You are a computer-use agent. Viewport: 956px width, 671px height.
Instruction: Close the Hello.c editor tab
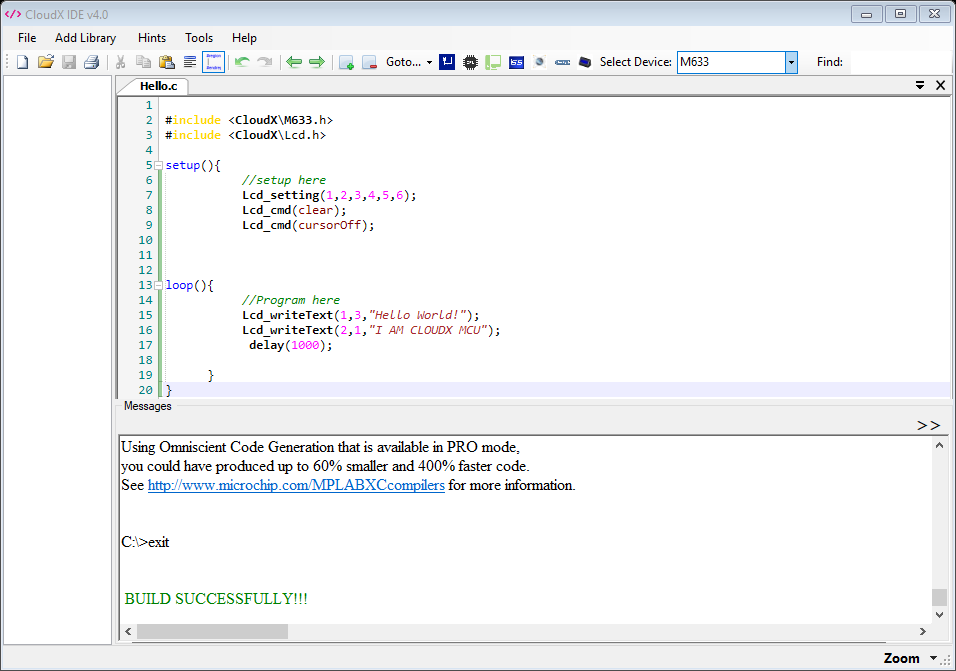click(x=941, y=85)
